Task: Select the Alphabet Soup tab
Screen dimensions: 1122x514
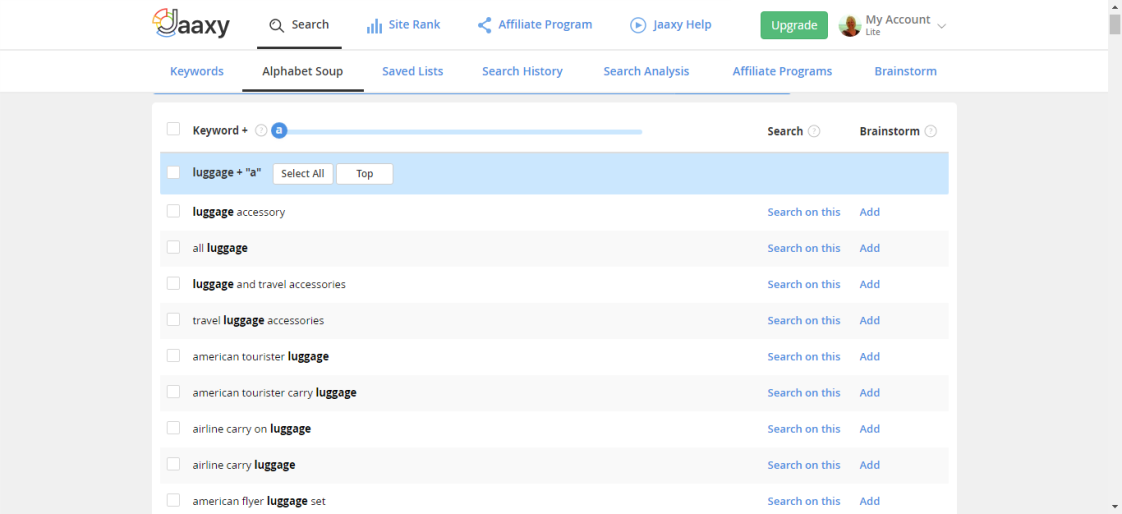Action: tap(303, 72)
